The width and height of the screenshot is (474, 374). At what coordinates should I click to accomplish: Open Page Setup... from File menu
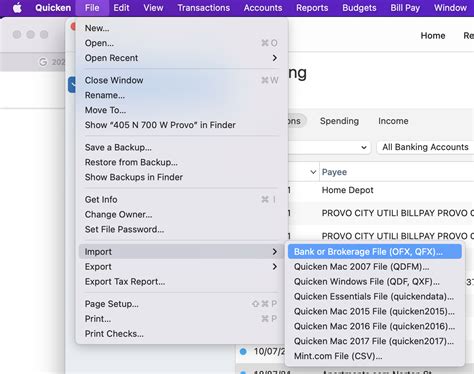click(x=182, y=304)
